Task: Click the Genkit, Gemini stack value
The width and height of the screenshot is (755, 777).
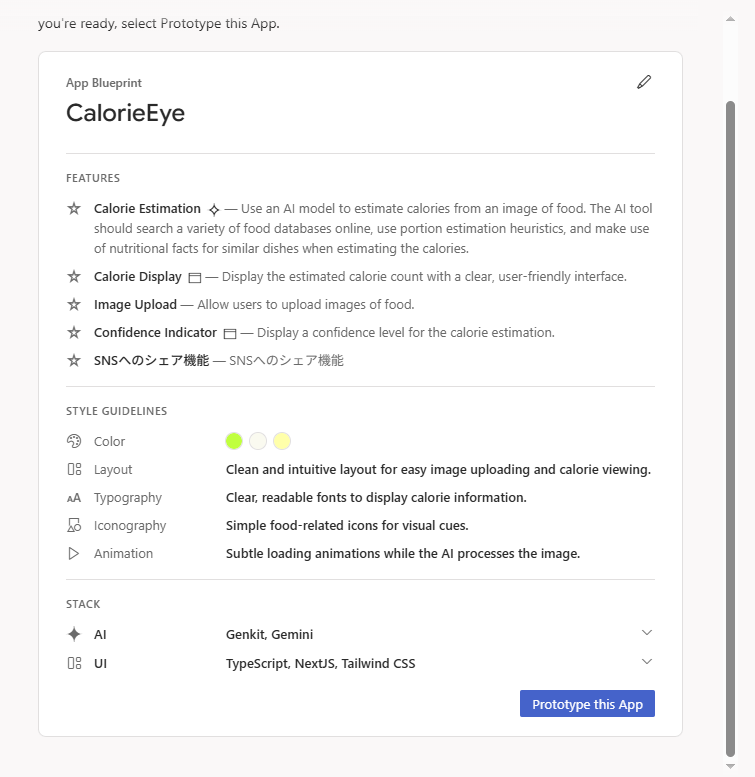Action: point(270,634)
